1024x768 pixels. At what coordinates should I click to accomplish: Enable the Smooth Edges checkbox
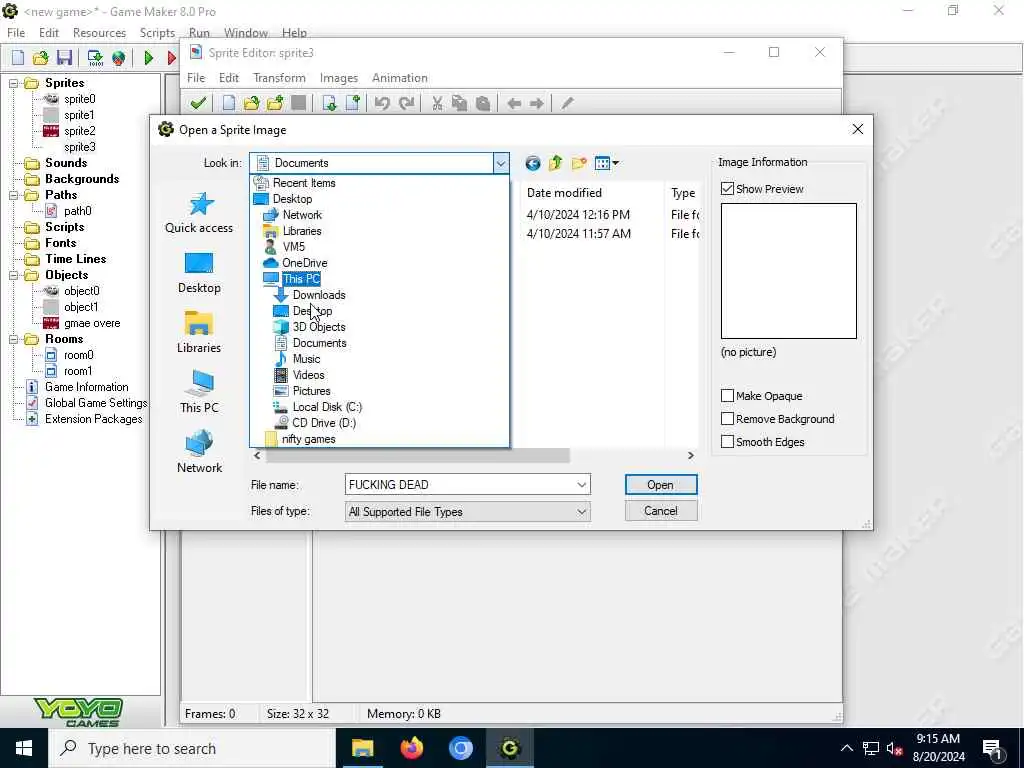tap(728, 442)
